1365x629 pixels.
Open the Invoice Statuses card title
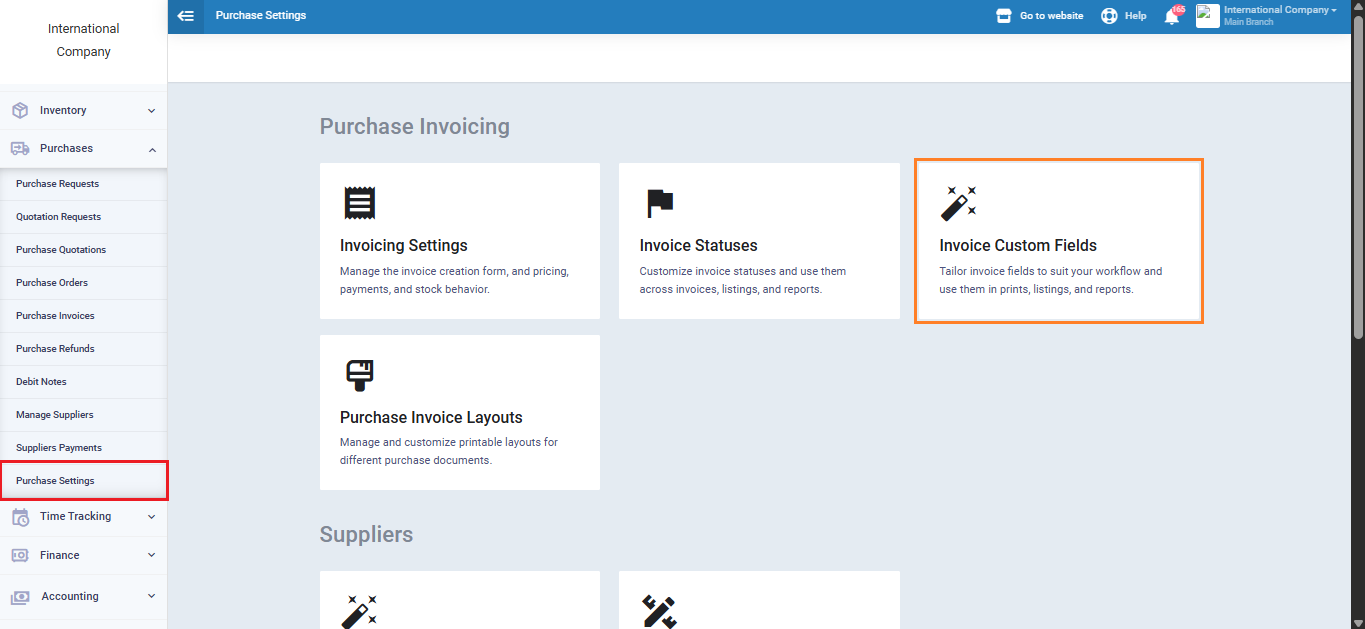698,246
